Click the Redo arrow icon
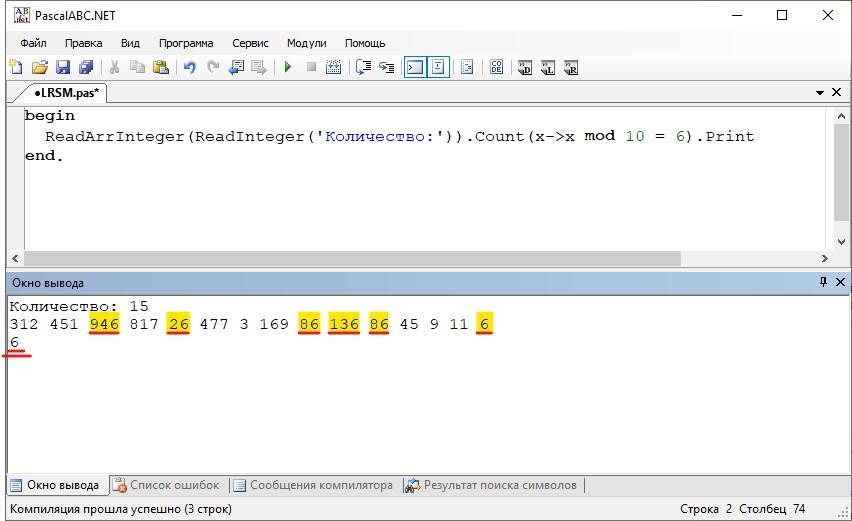 click(213, 67)
